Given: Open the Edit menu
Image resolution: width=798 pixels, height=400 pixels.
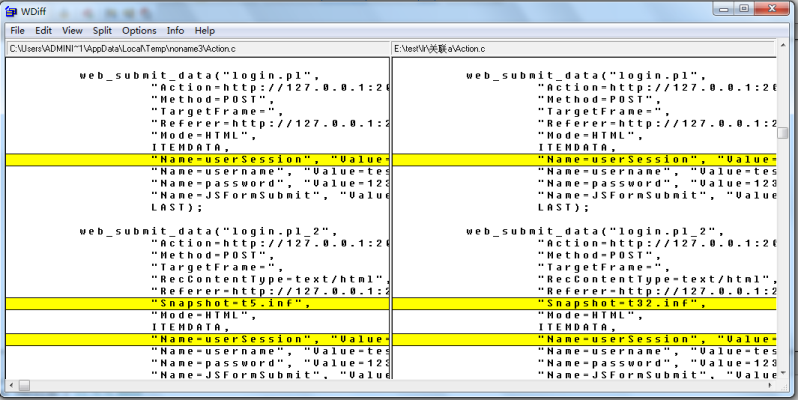Looking at the screenshot, I should click(x=43, y=31).
